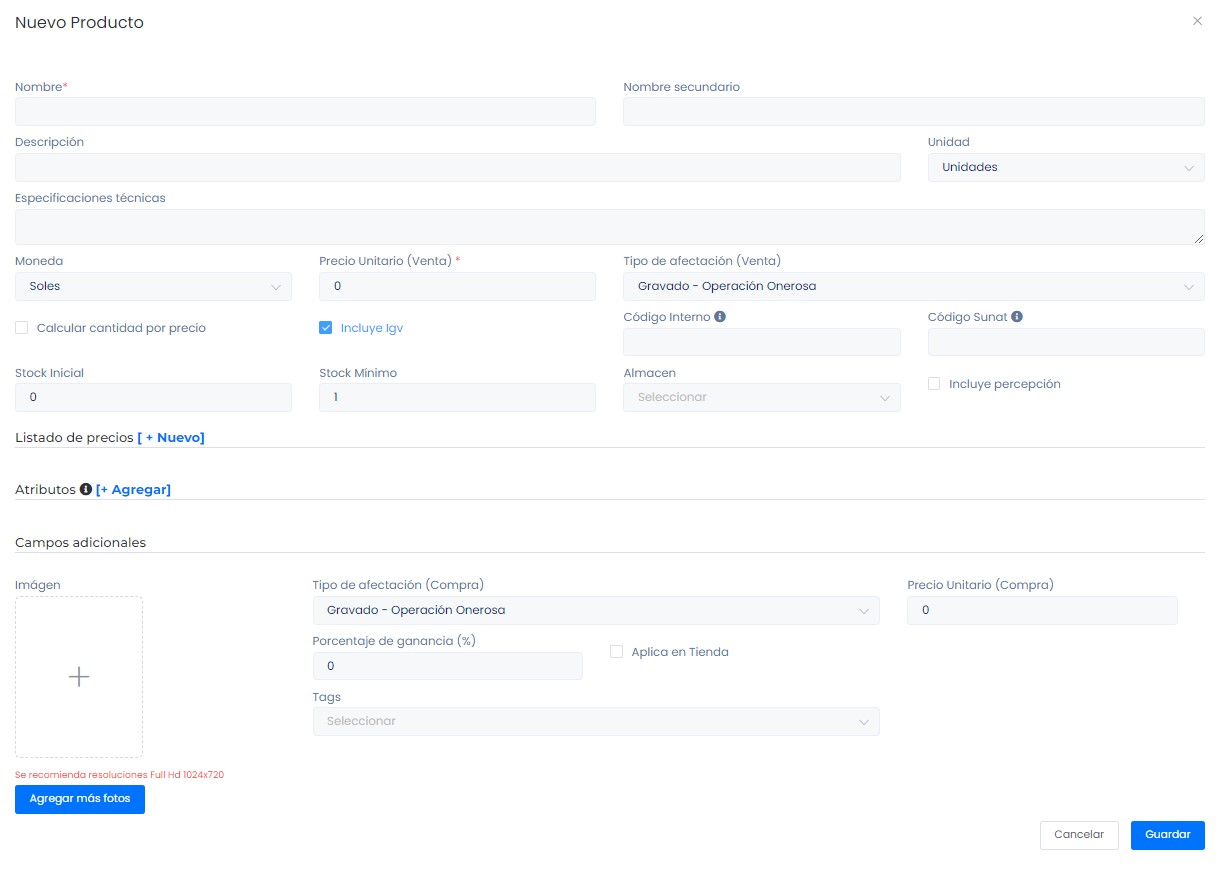Viewport: 1220px width, 871px height.
Task: Click the Agregar más fotos button
Action: [80, 799]
